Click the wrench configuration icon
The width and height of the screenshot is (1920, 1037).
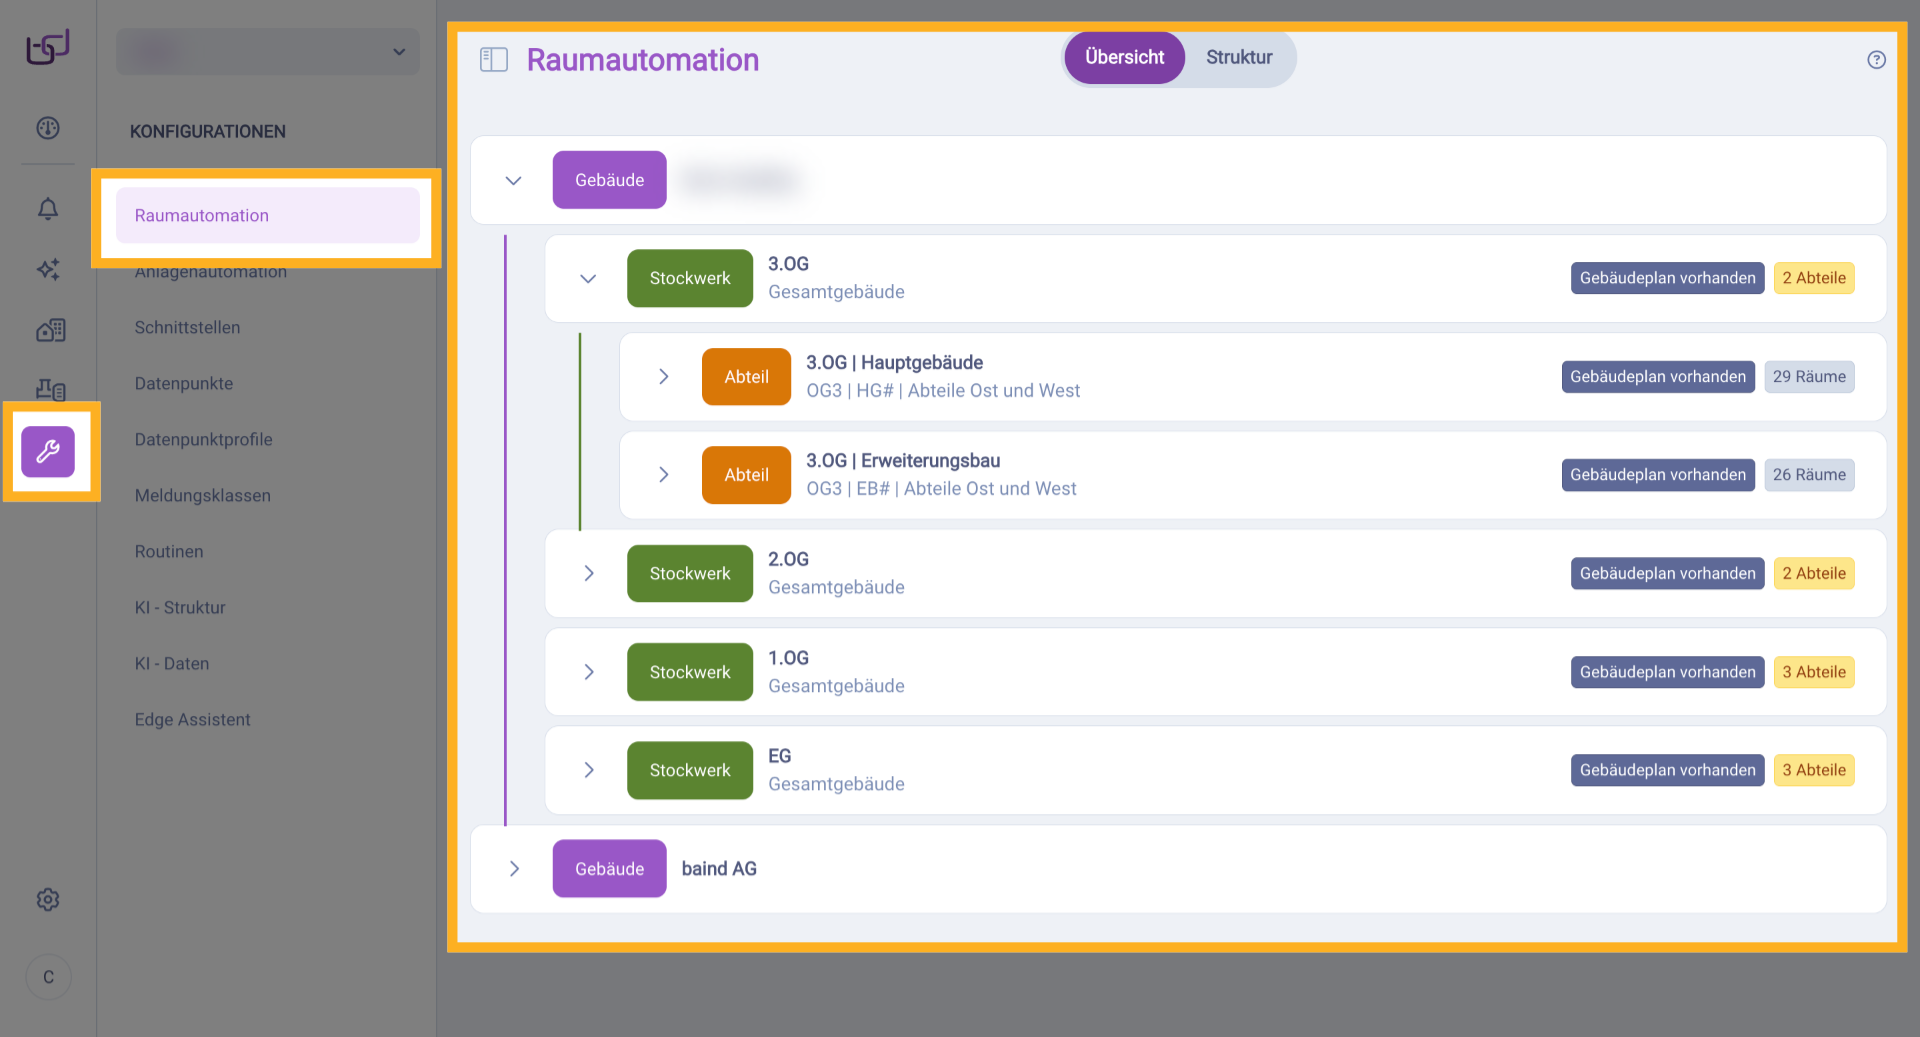click(48, 452)
